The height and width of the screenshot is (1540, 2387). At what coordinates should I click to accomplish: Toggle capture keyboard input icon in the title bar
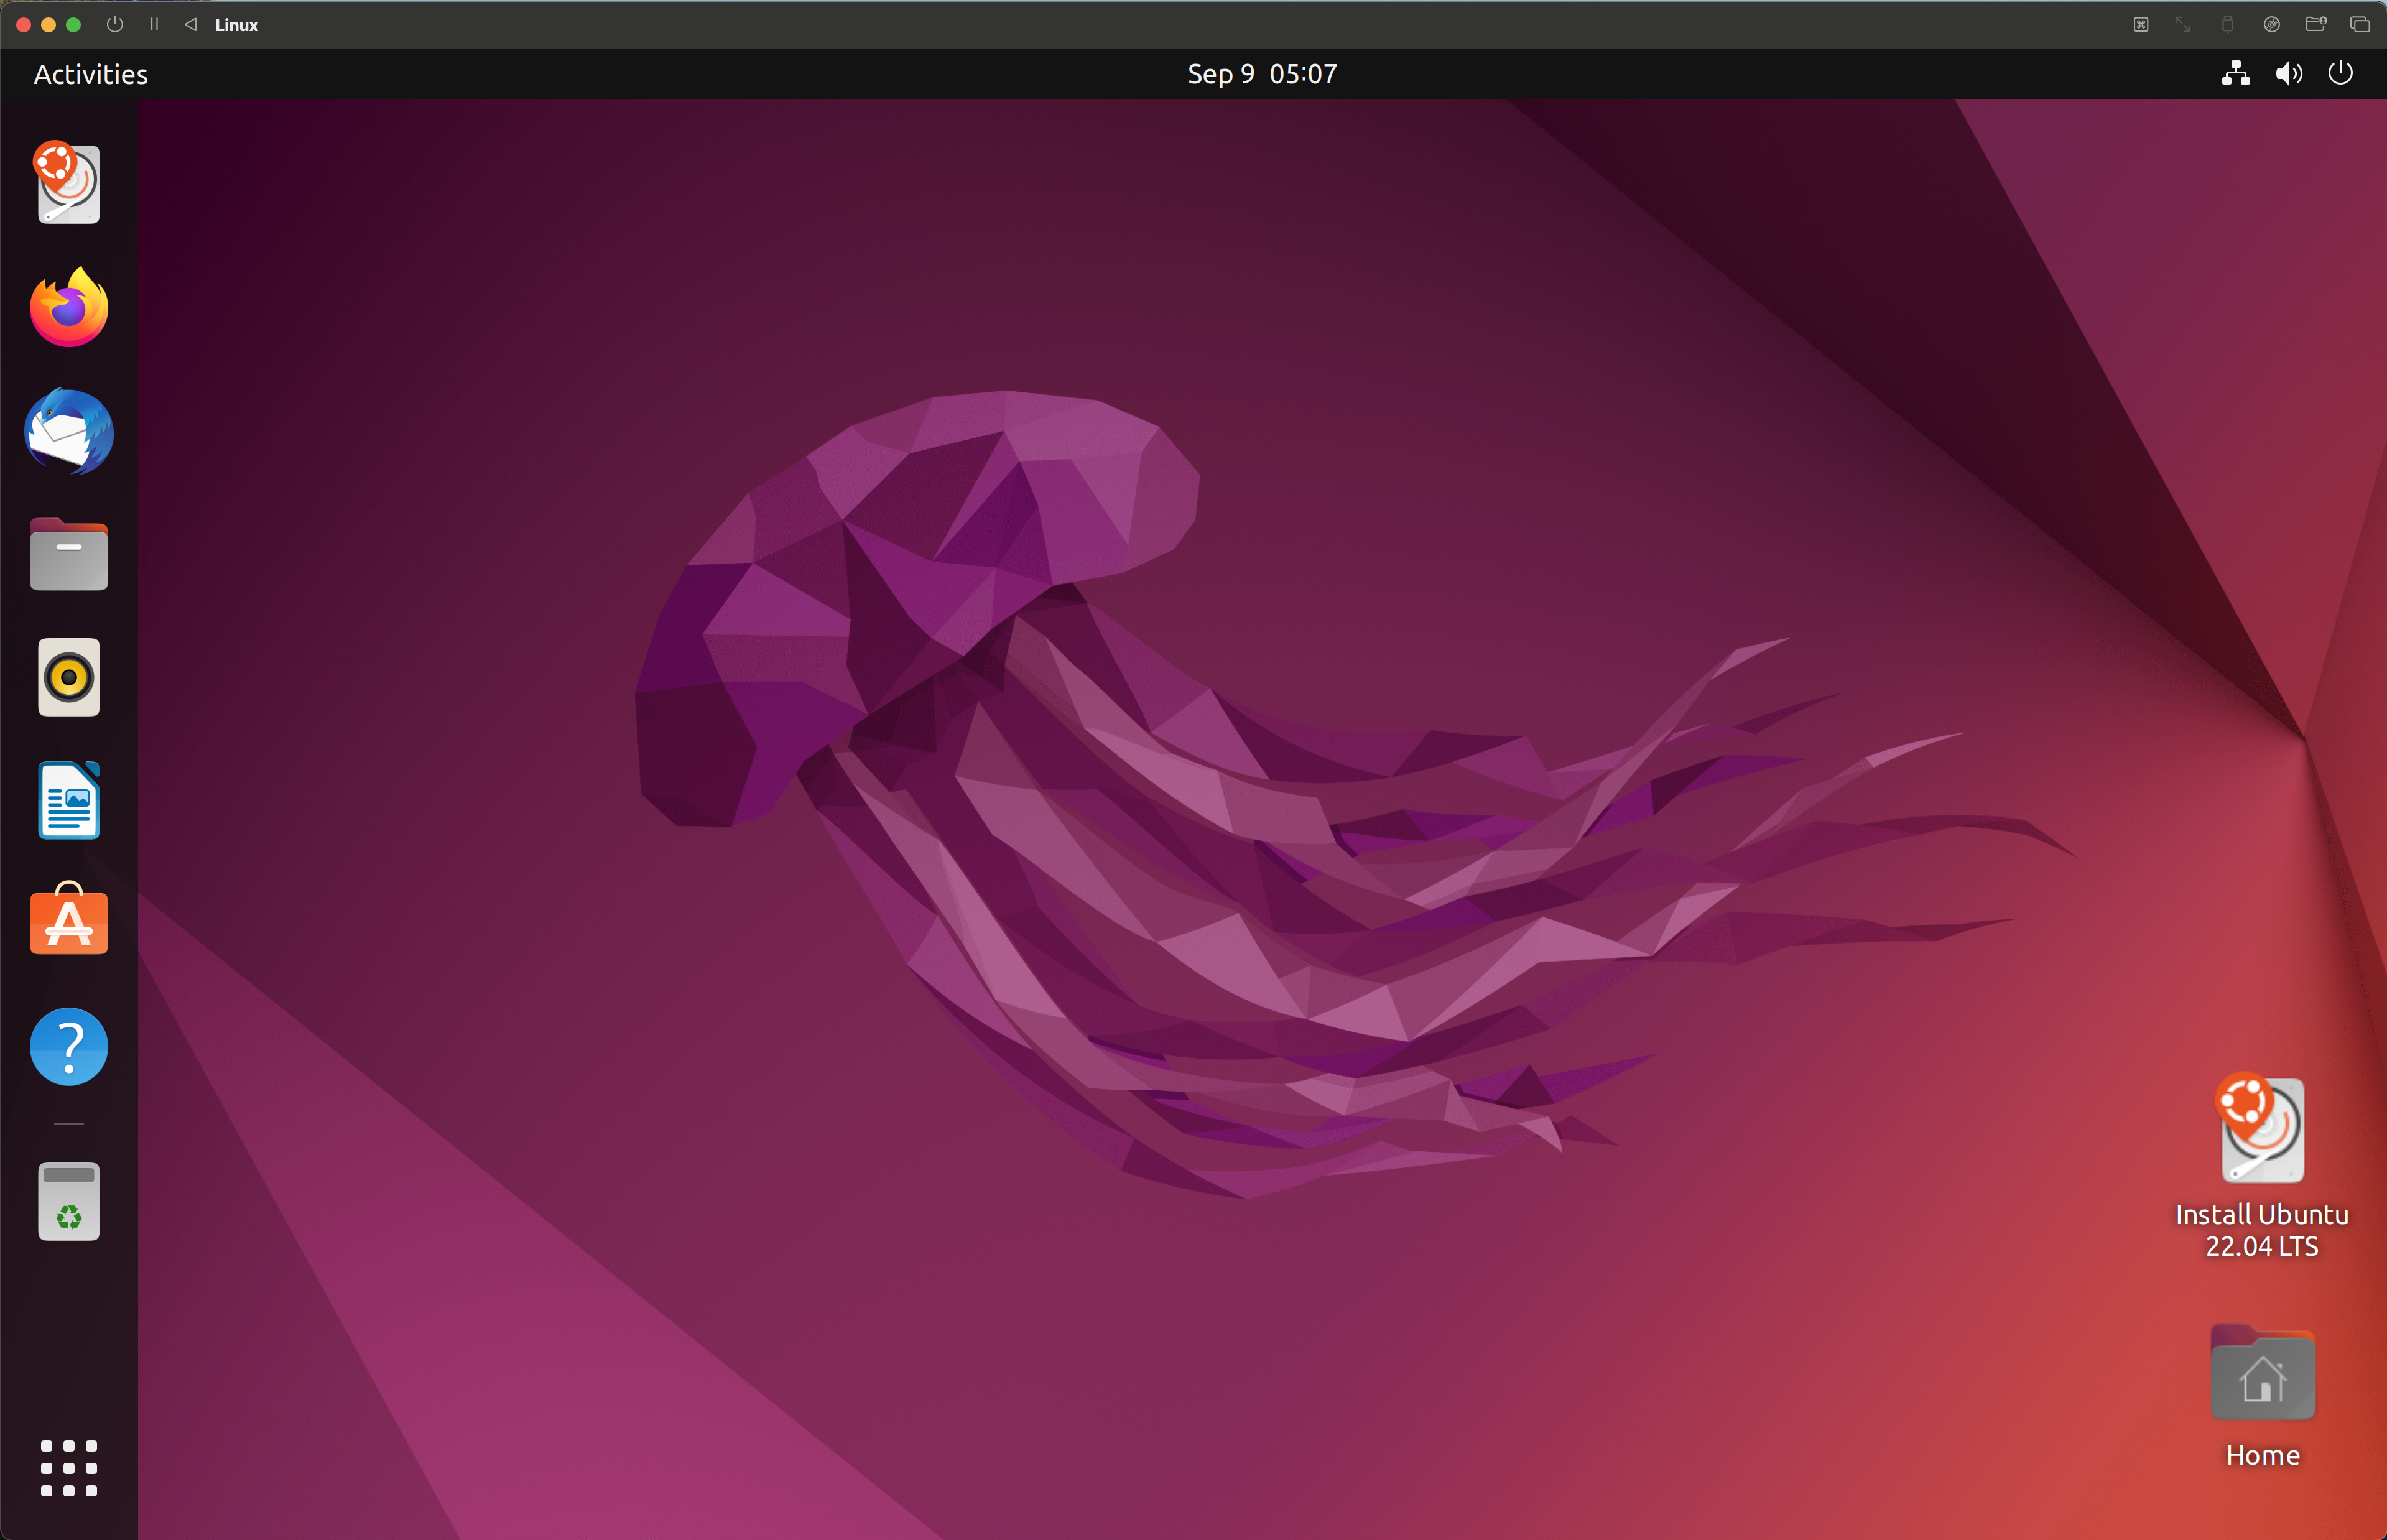pos(2141,24)
